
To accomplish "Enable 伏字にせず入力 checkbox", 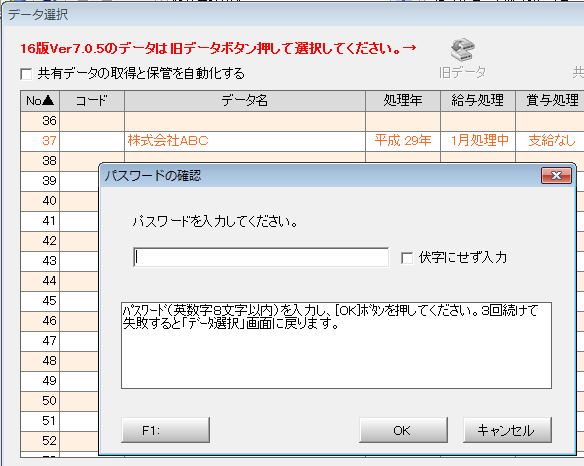I will 407,258.
